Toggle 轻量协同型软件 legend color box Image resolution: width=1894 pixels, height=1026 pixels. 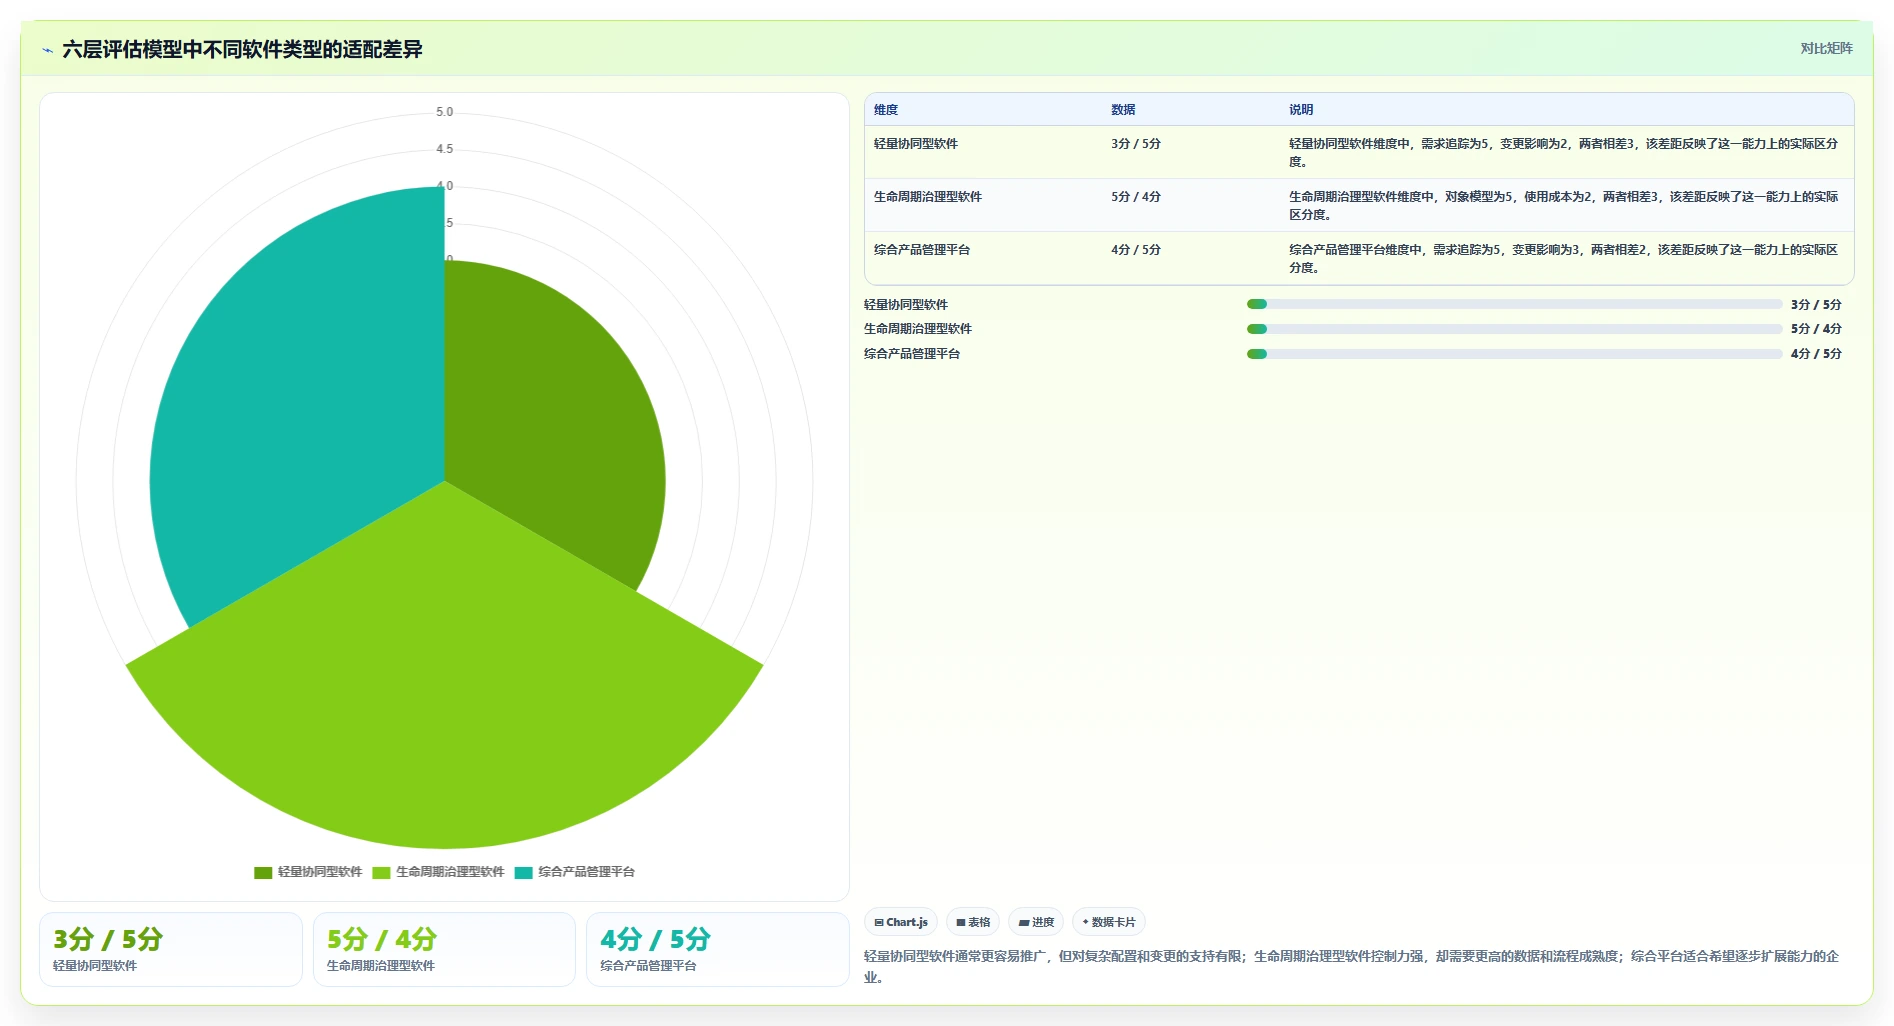coord(263,873)
